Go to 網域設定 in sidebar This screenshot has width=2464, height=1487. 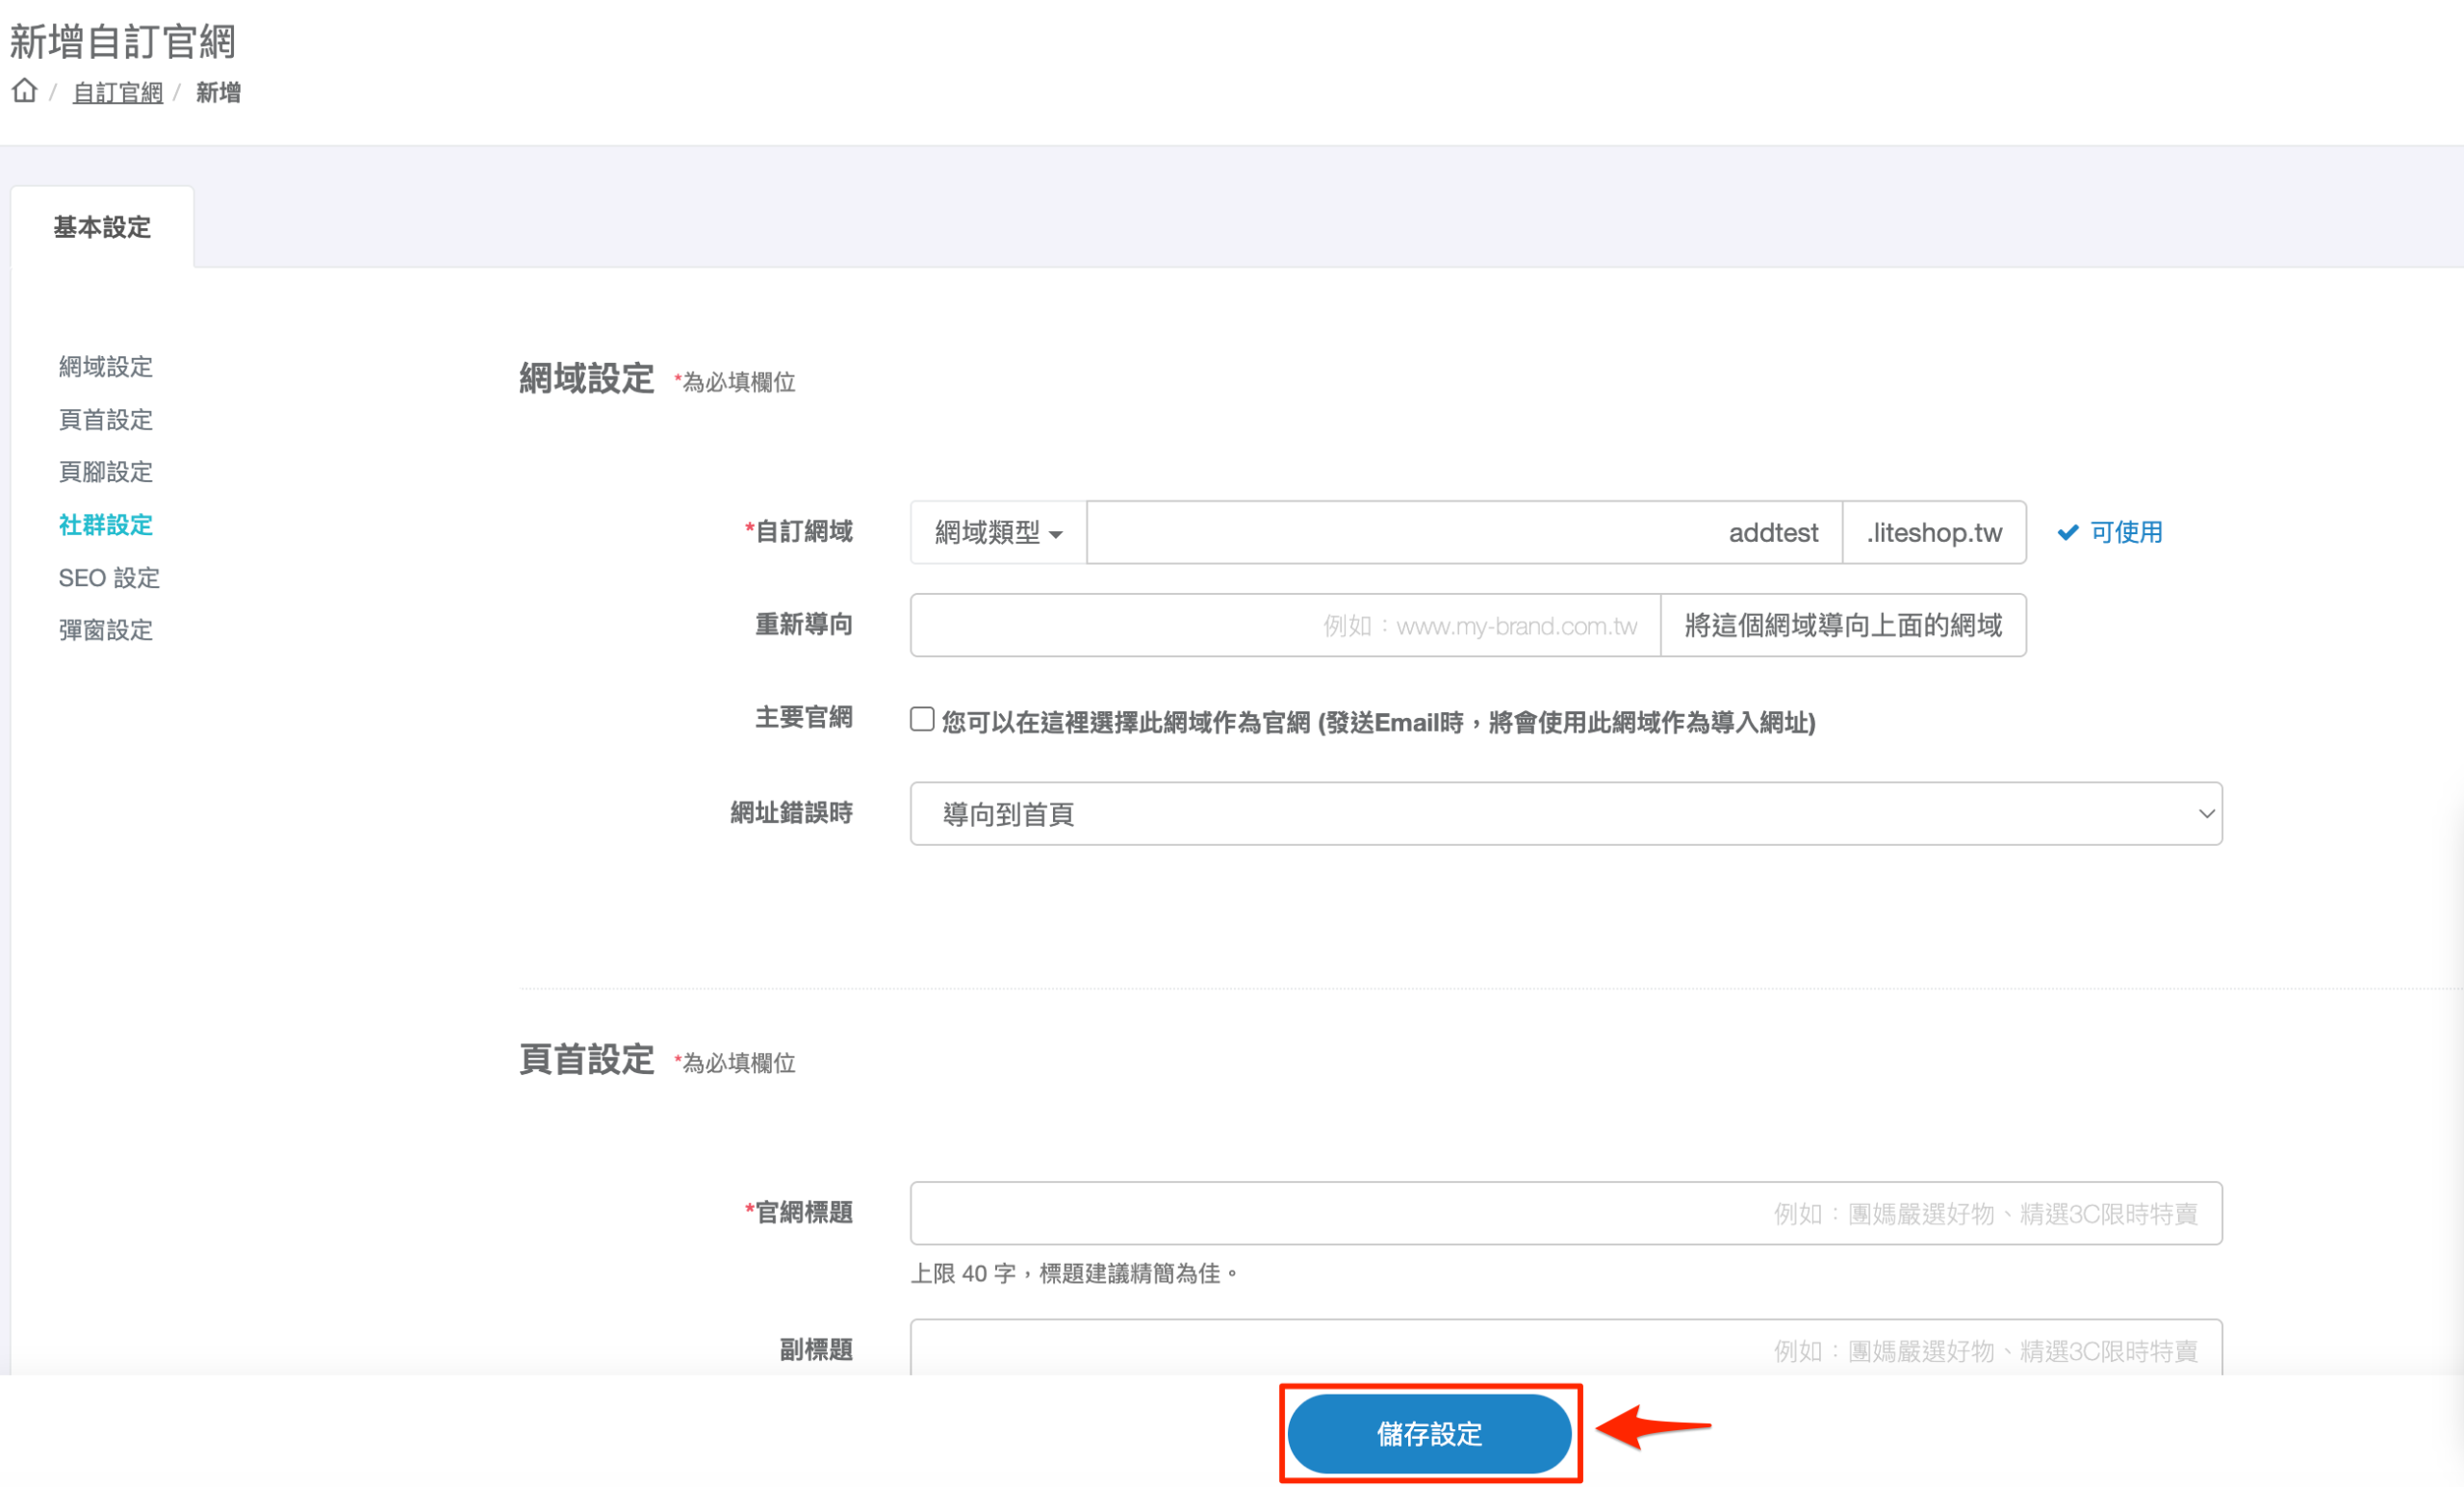click(x=105, y=367)
